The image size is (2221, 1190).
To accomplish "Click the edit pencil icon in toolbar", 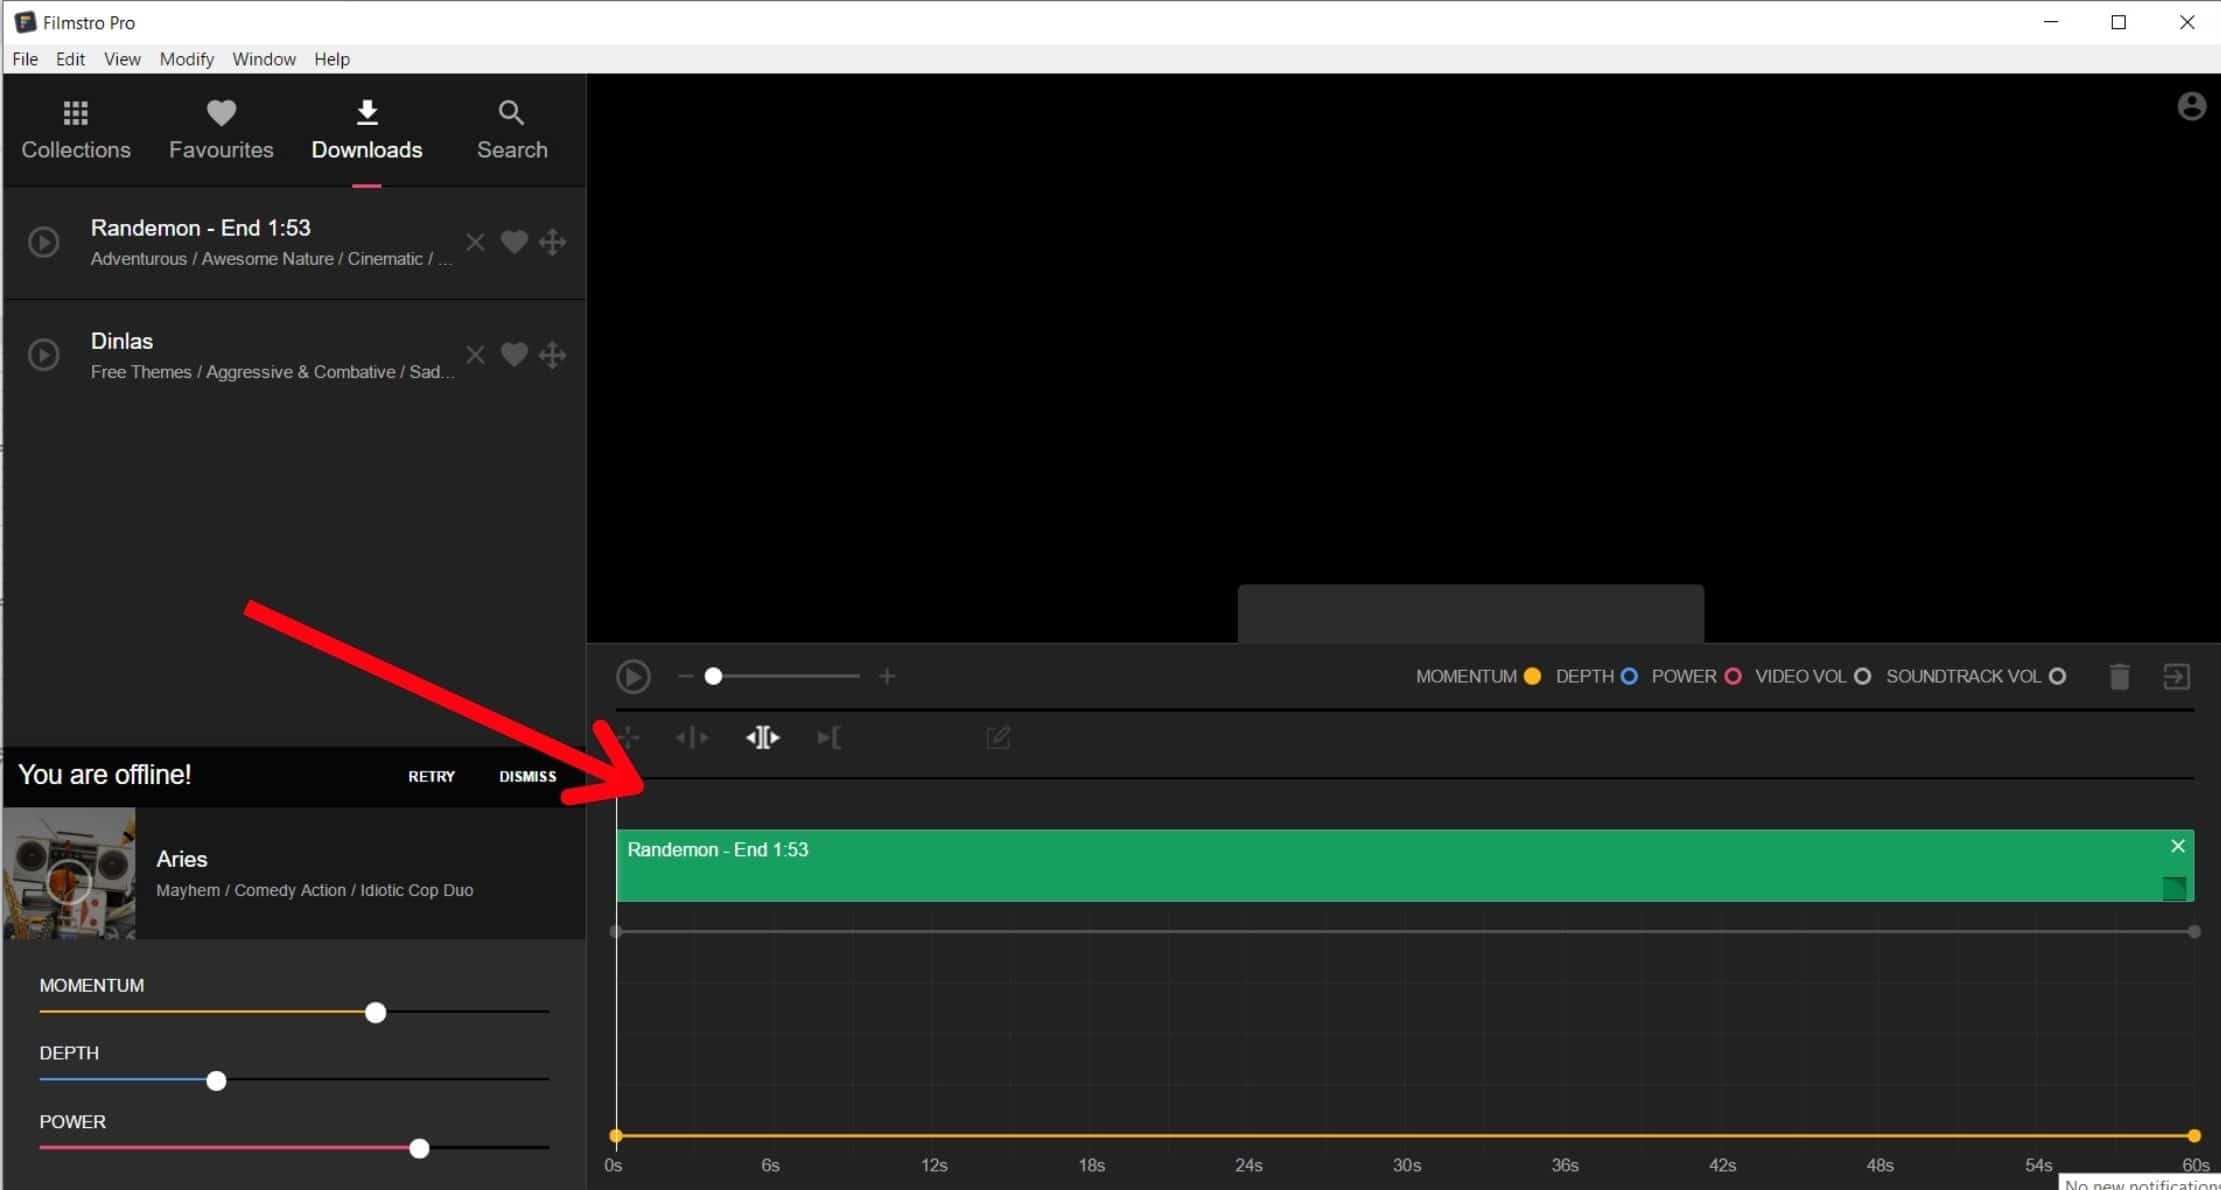I will point(998,738).
